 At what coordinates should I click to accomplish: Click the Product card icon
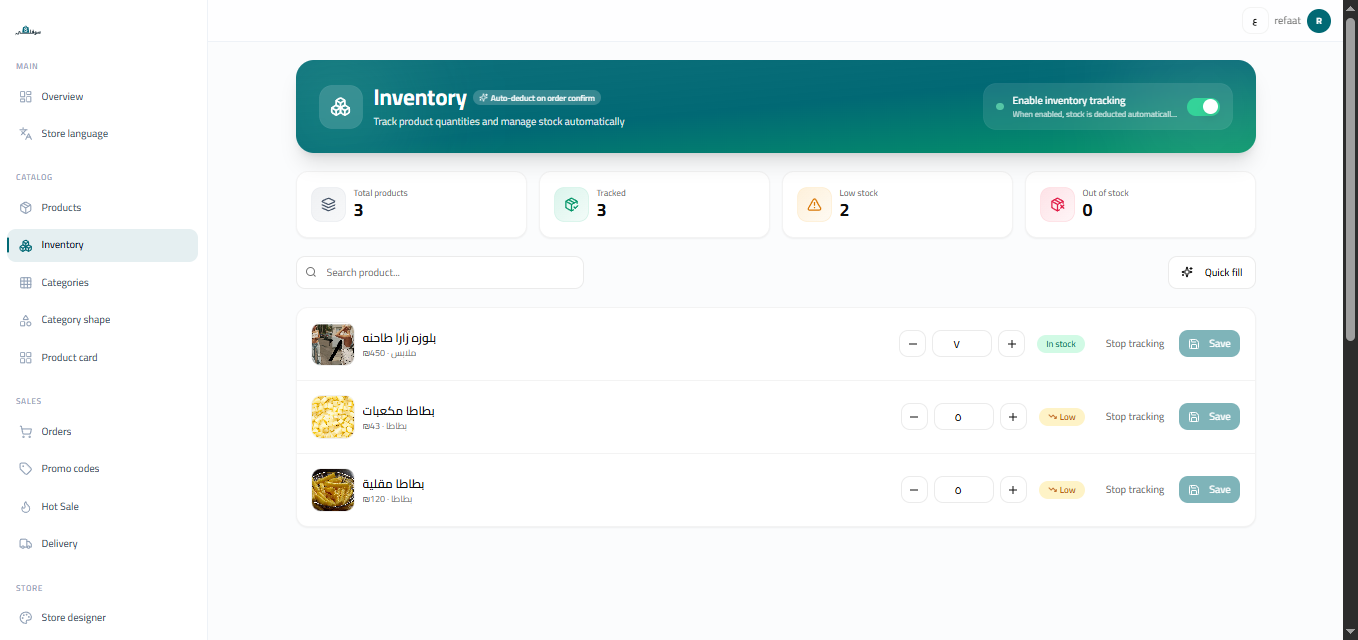tap(26, 358)
